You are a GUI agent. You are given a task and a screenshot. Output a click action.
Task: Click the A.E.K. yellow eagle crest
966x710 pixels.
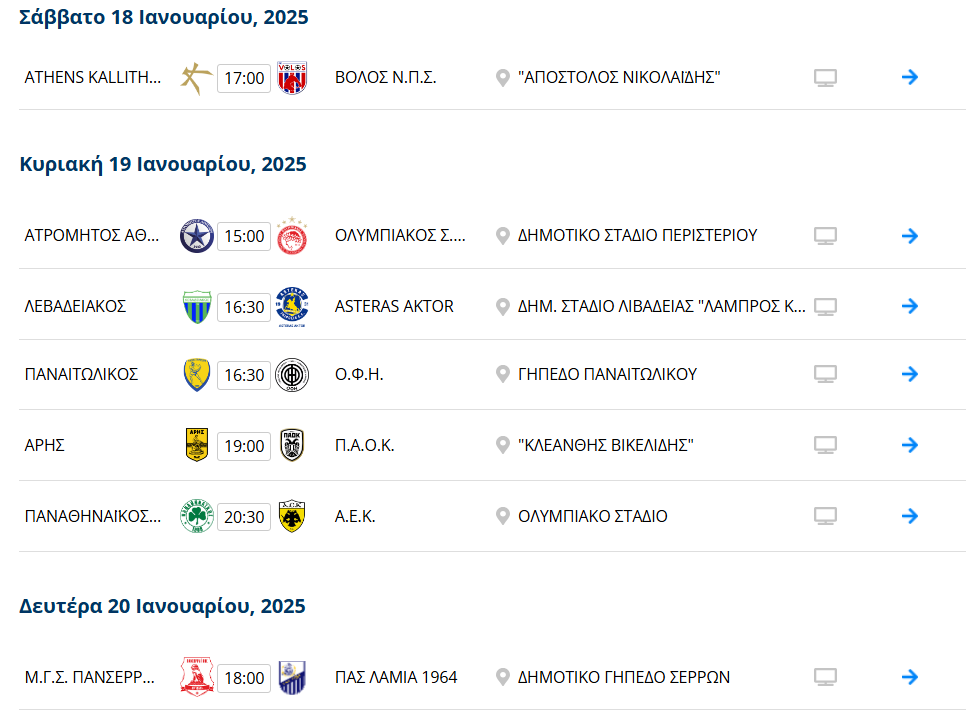pos(292,516)
